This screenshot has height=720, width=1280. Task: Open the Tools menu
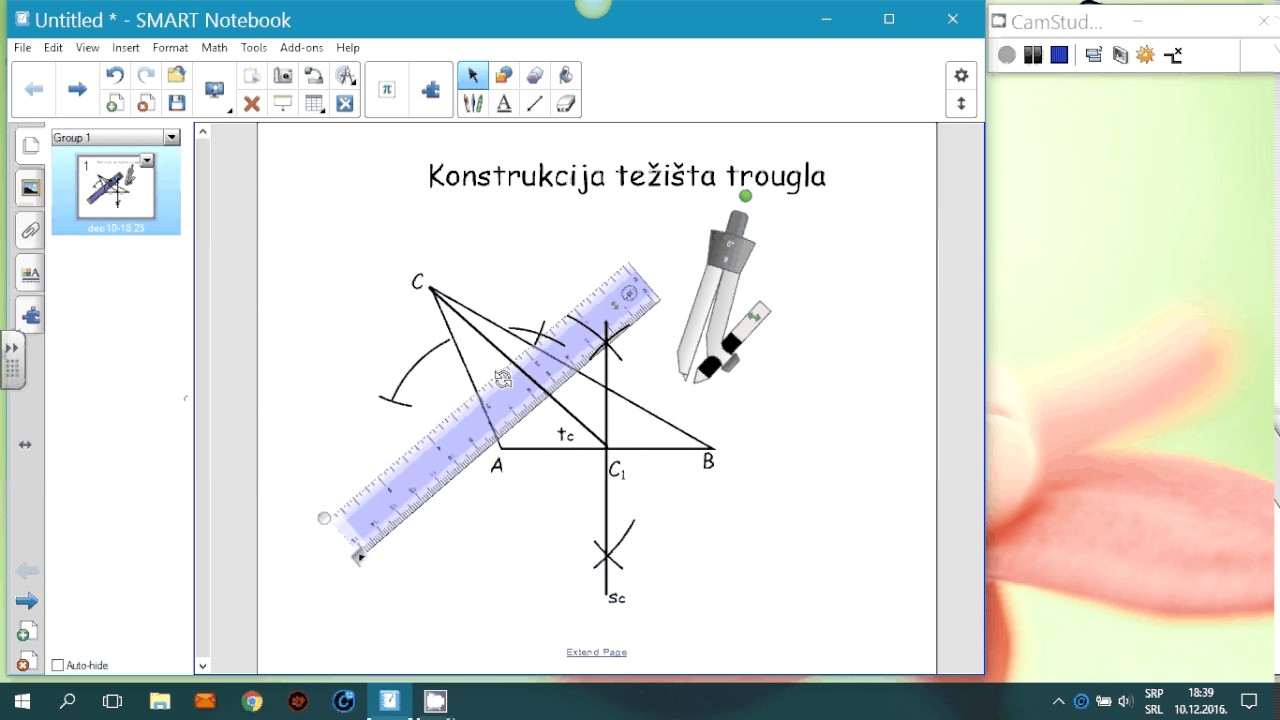[254, 47]
